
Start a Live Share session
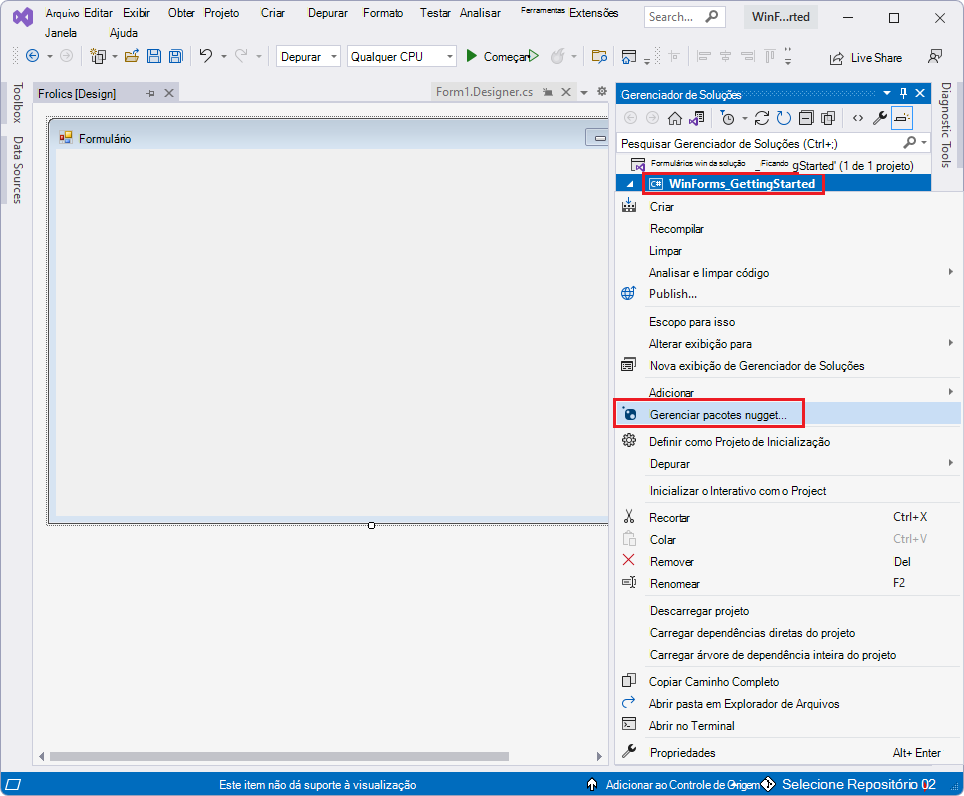tap(864, 57)
